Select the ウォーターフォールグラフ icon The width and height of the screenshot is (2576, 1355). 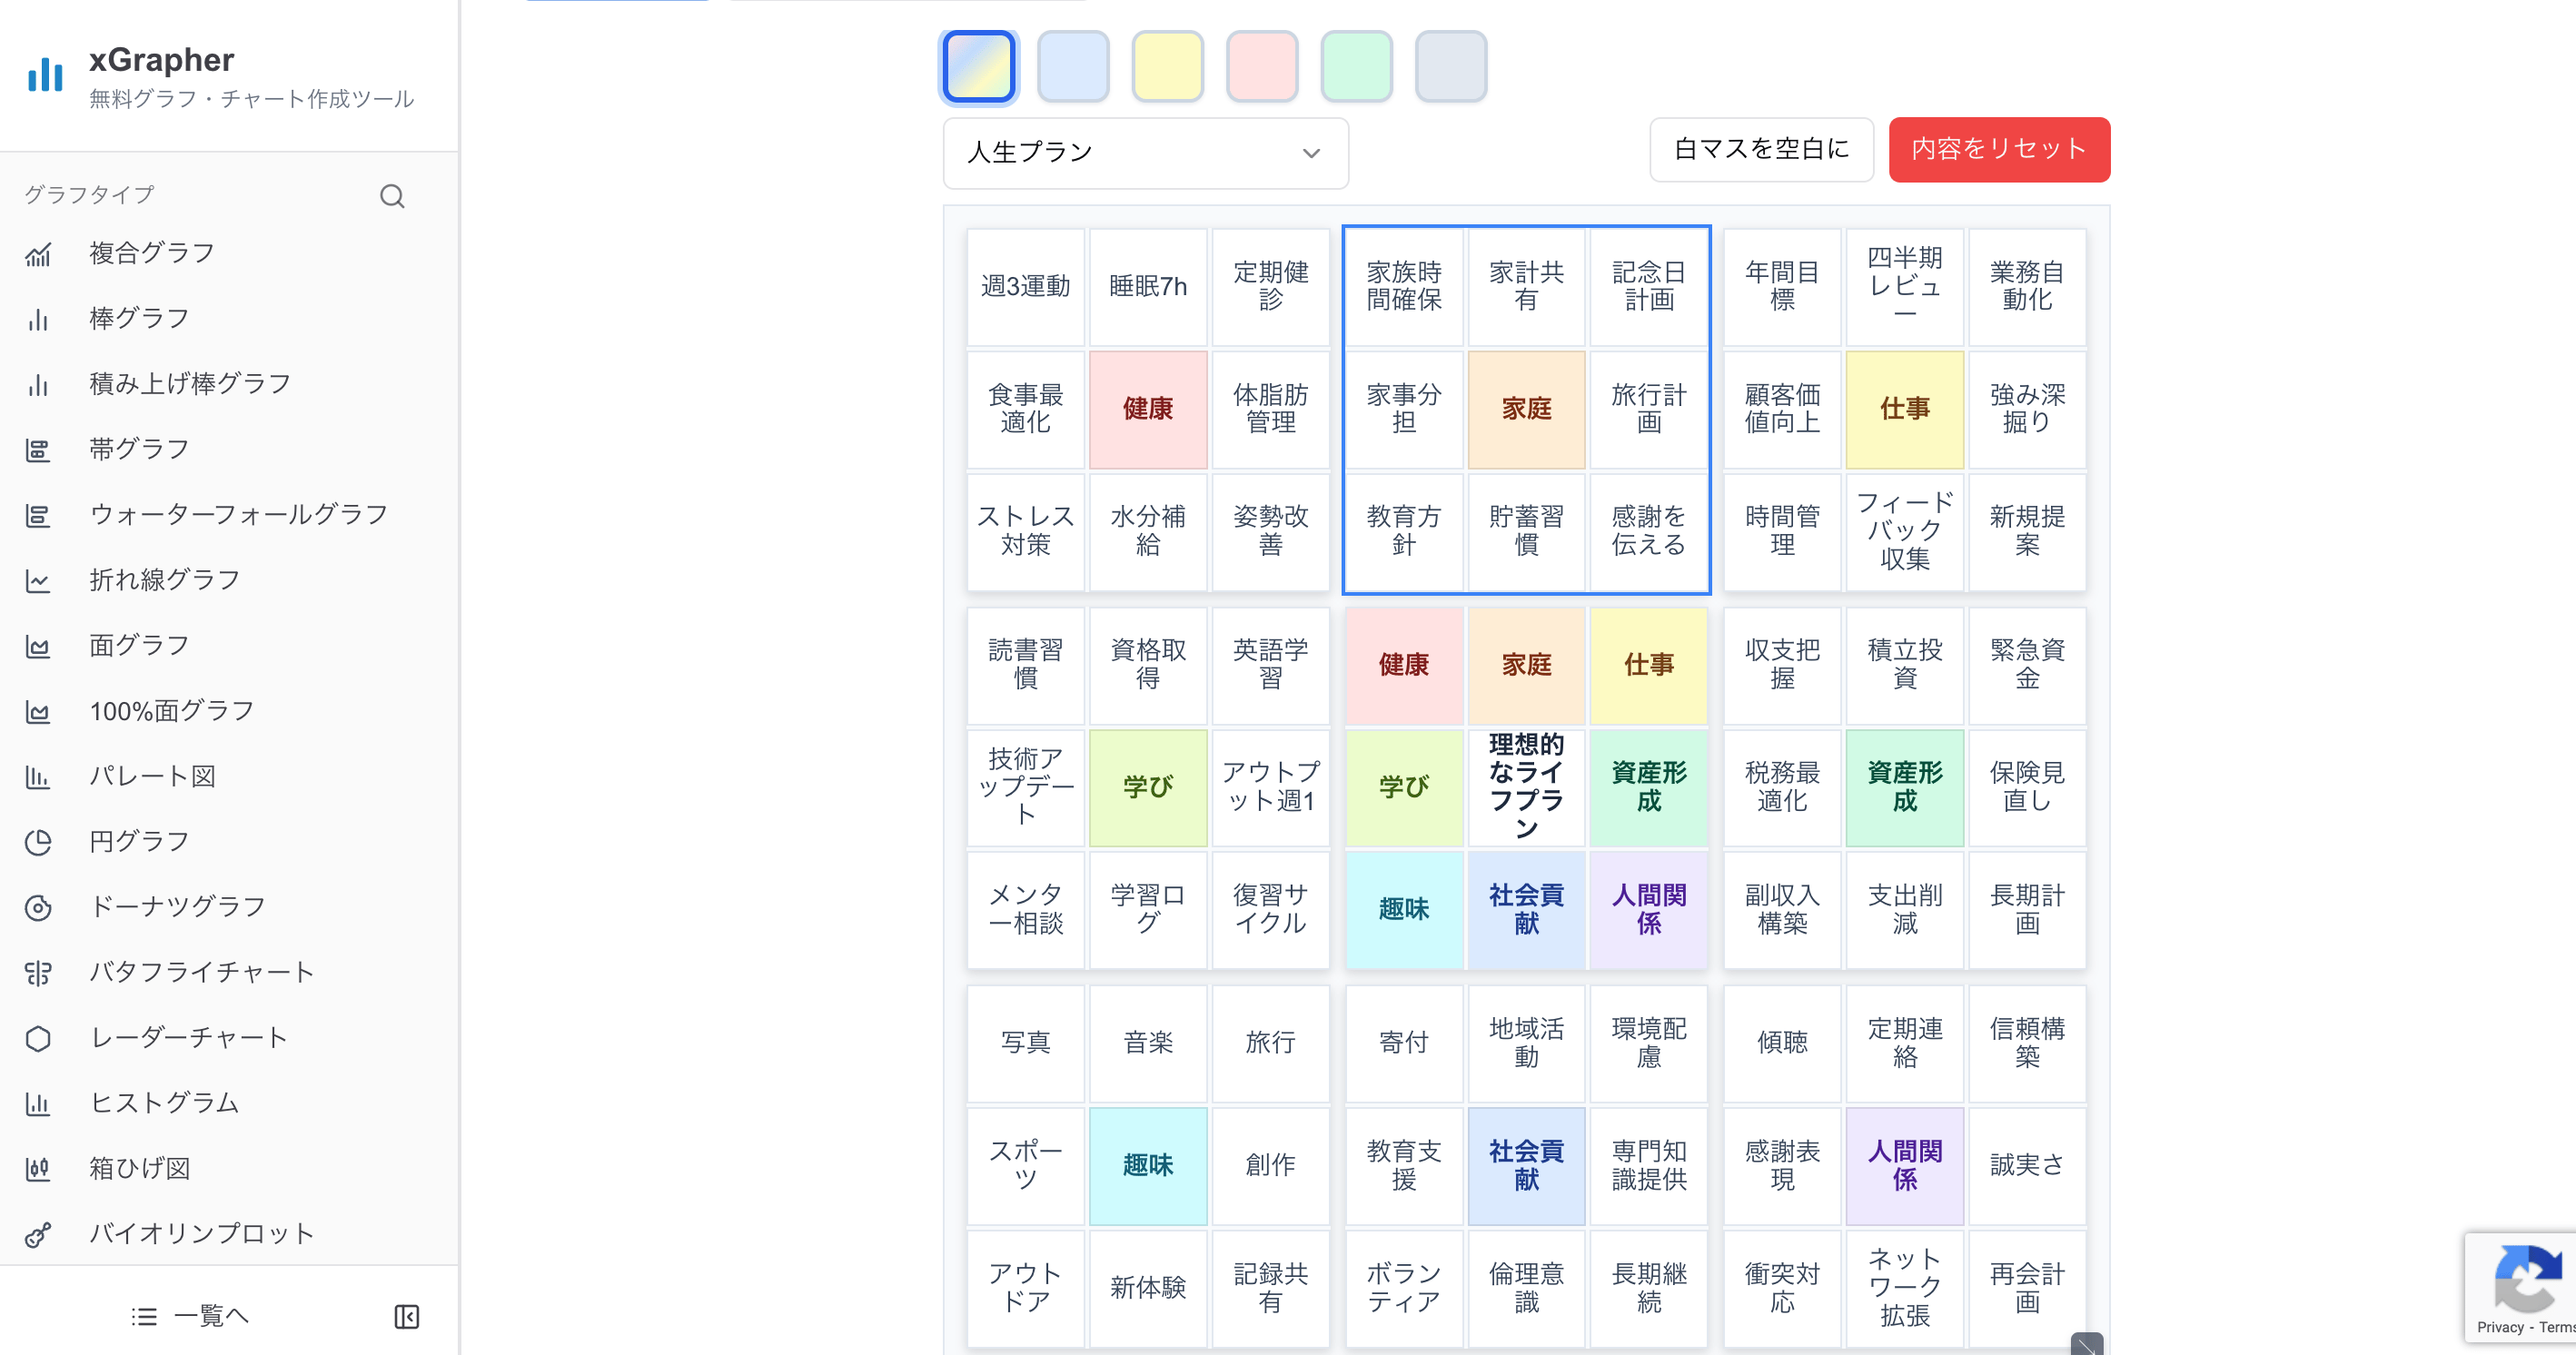38,515
